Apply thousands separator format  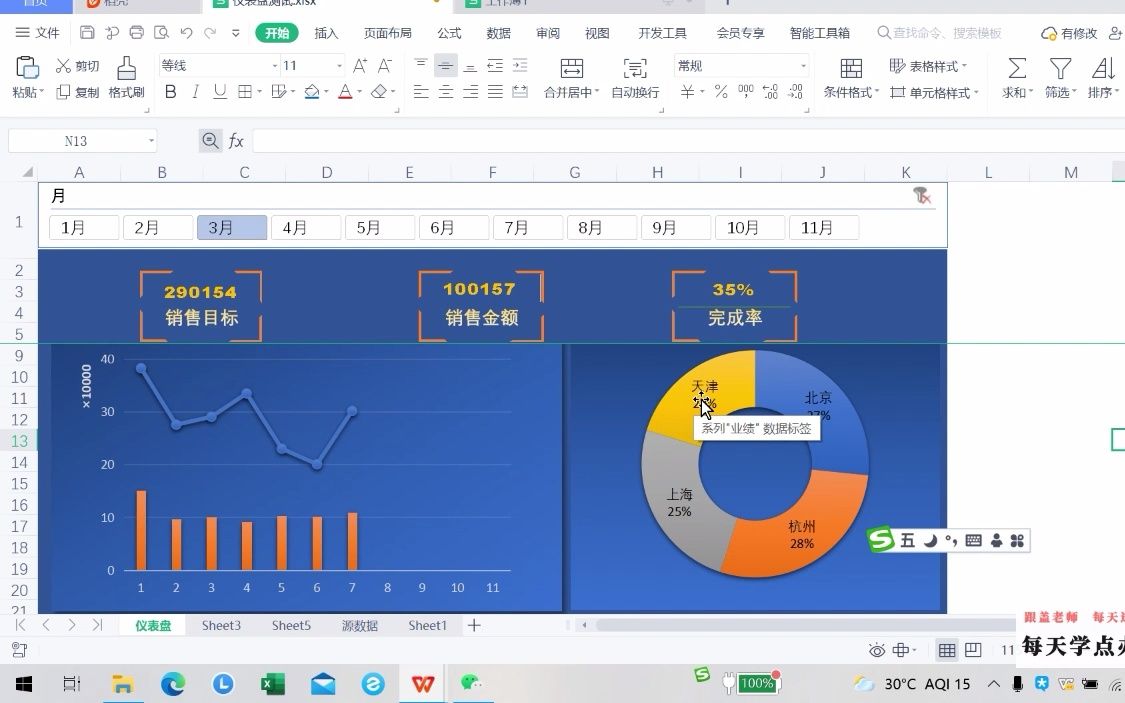(745, 92)
